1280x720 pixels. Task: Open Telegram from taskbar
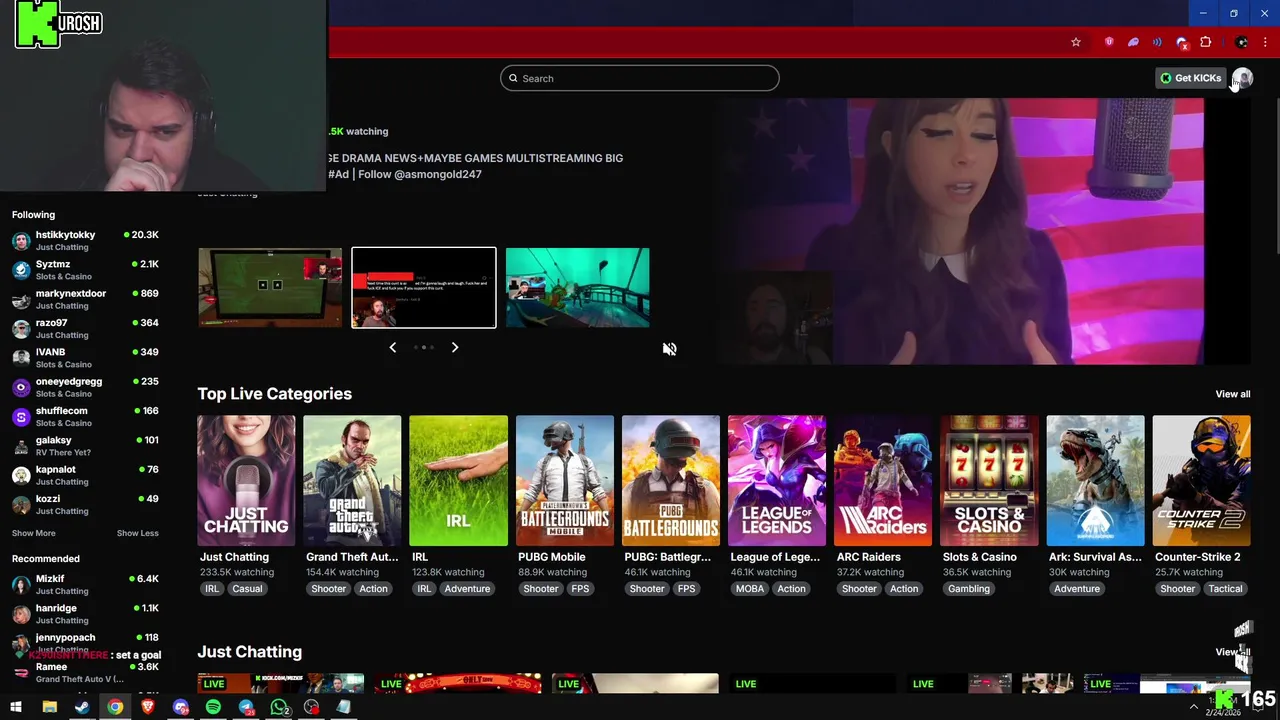pos(246,707)
